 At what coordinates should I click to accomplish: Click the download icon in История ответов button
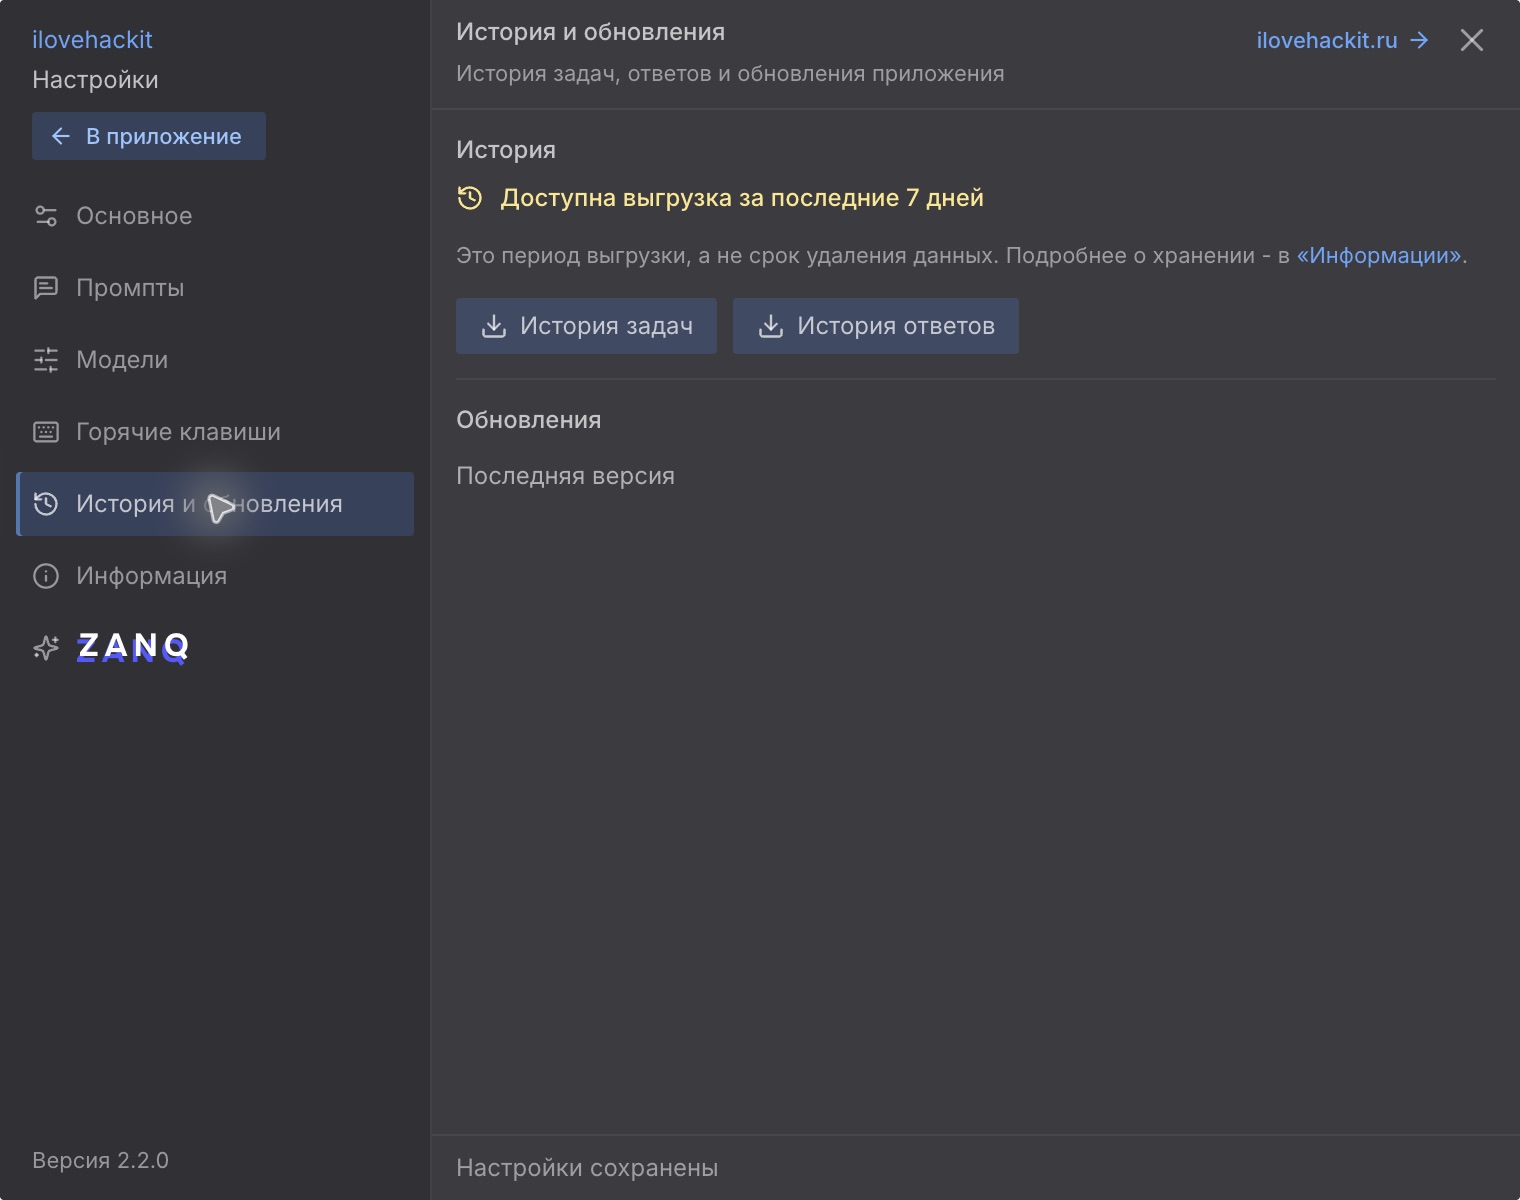[771, 326]
